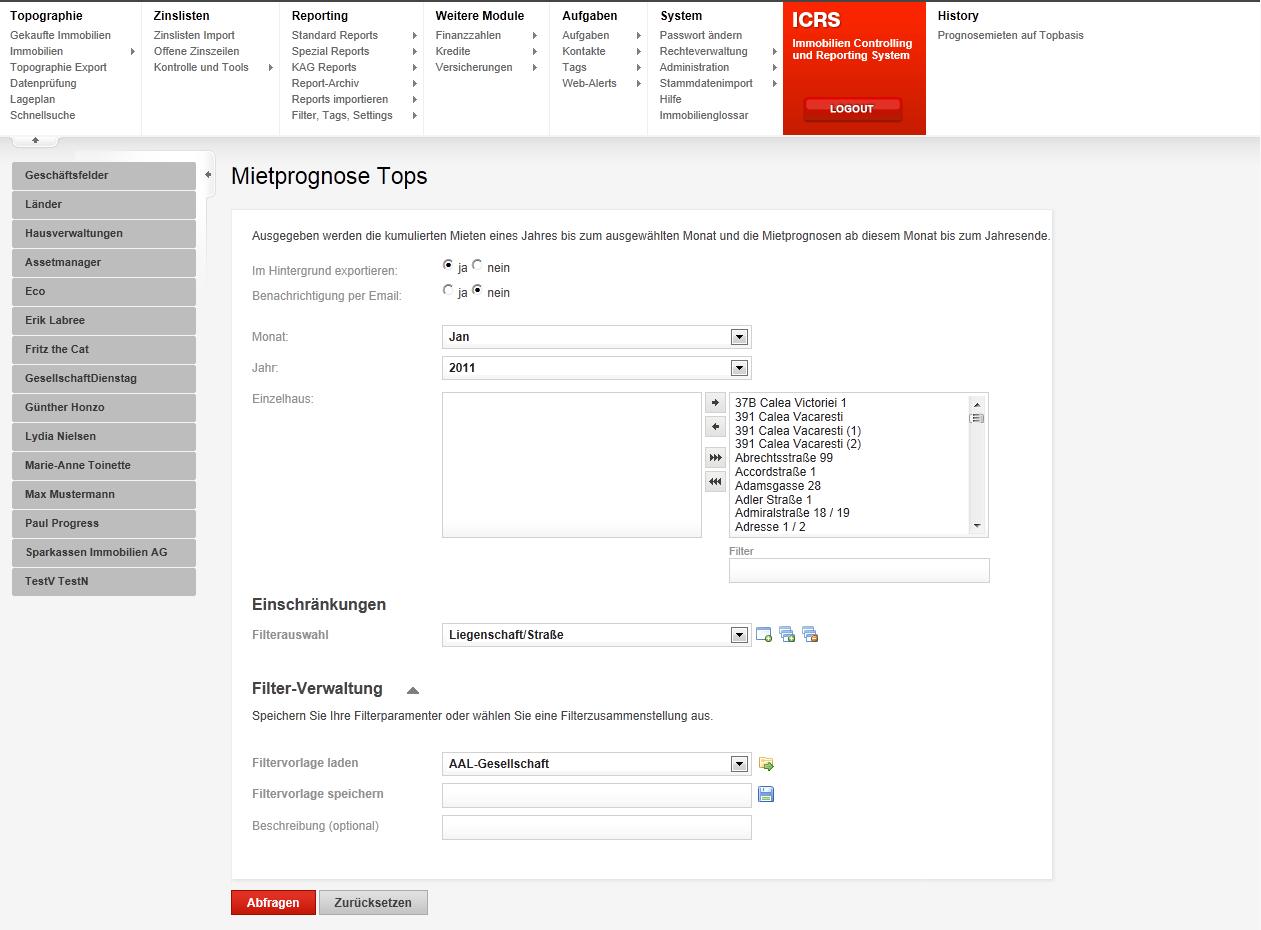This screenshot has height=930, width=1261.
Task: Open the Immobilienglossar link
Action: click(704, 115)
